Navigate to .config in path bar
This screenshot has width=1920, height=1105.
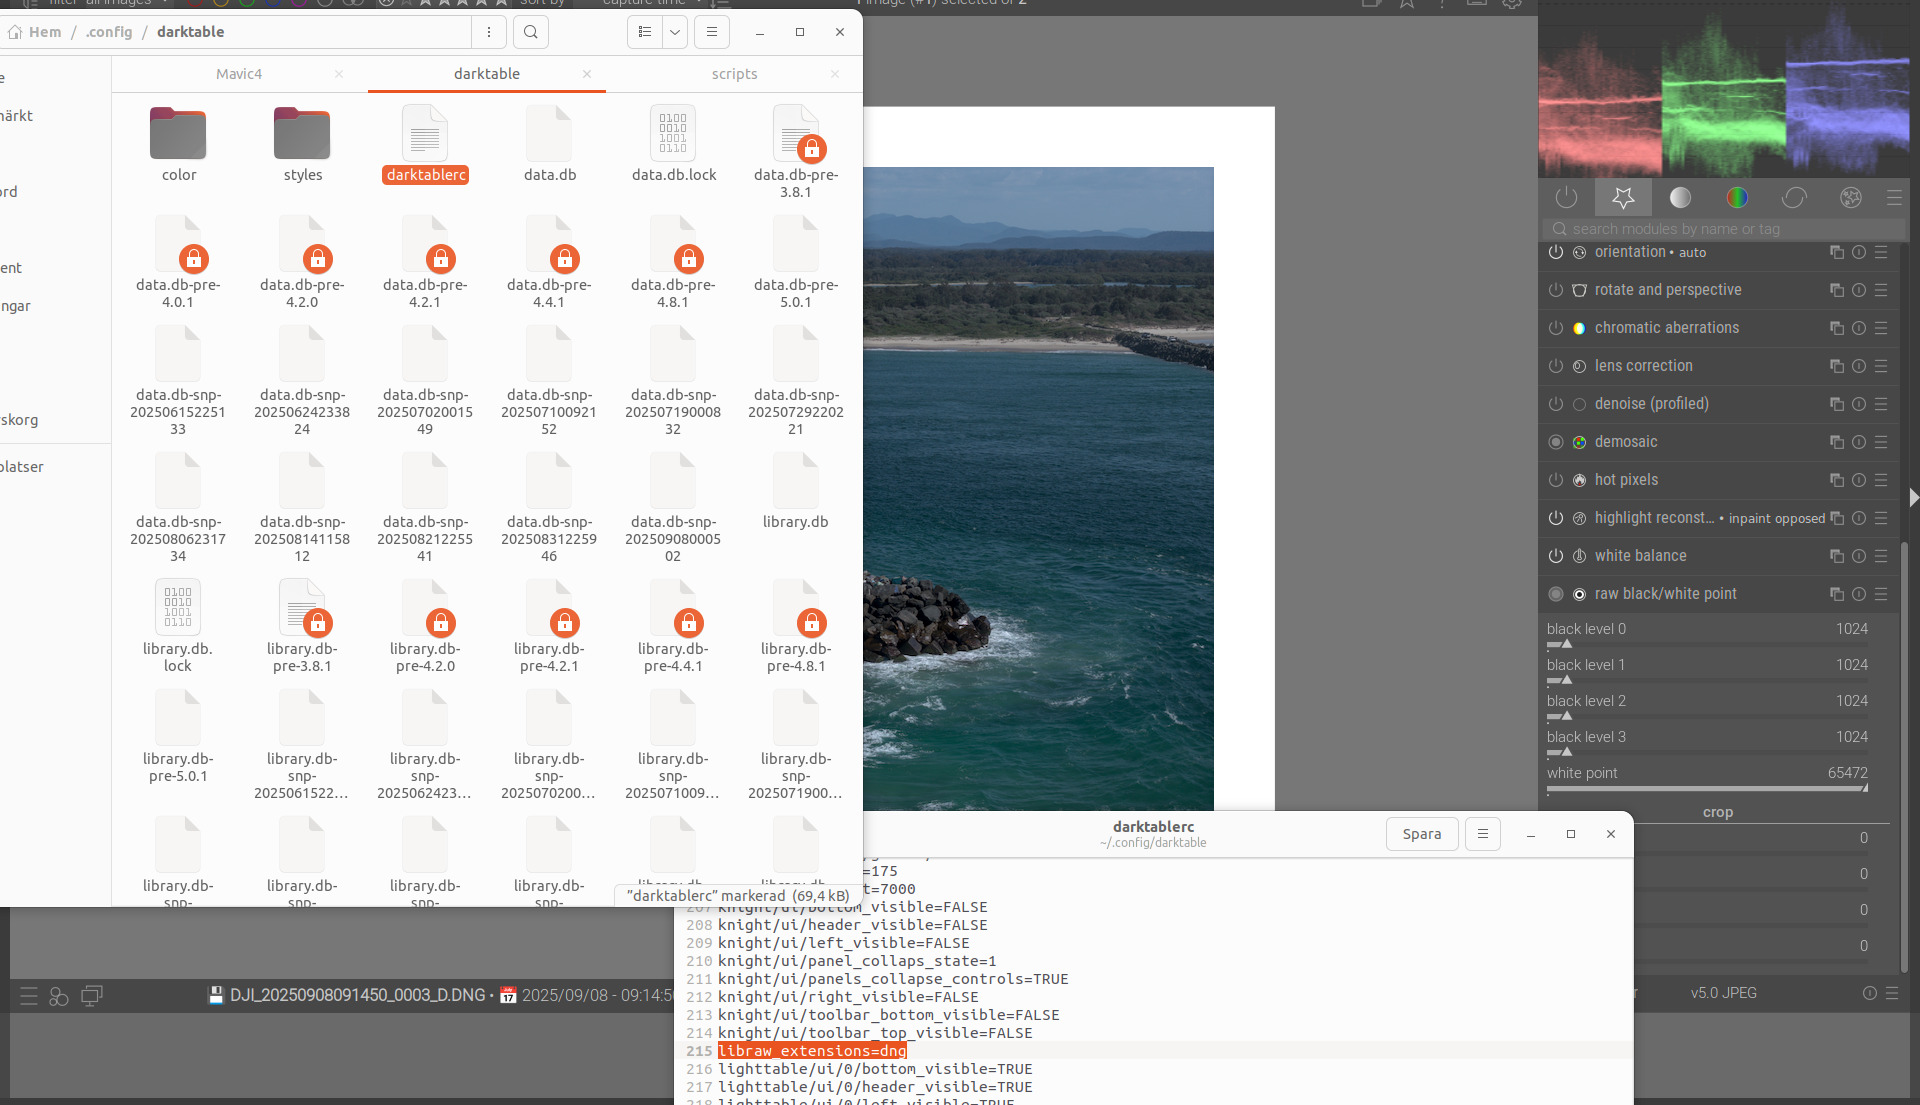pyautogui.click(x=109, y=32)
